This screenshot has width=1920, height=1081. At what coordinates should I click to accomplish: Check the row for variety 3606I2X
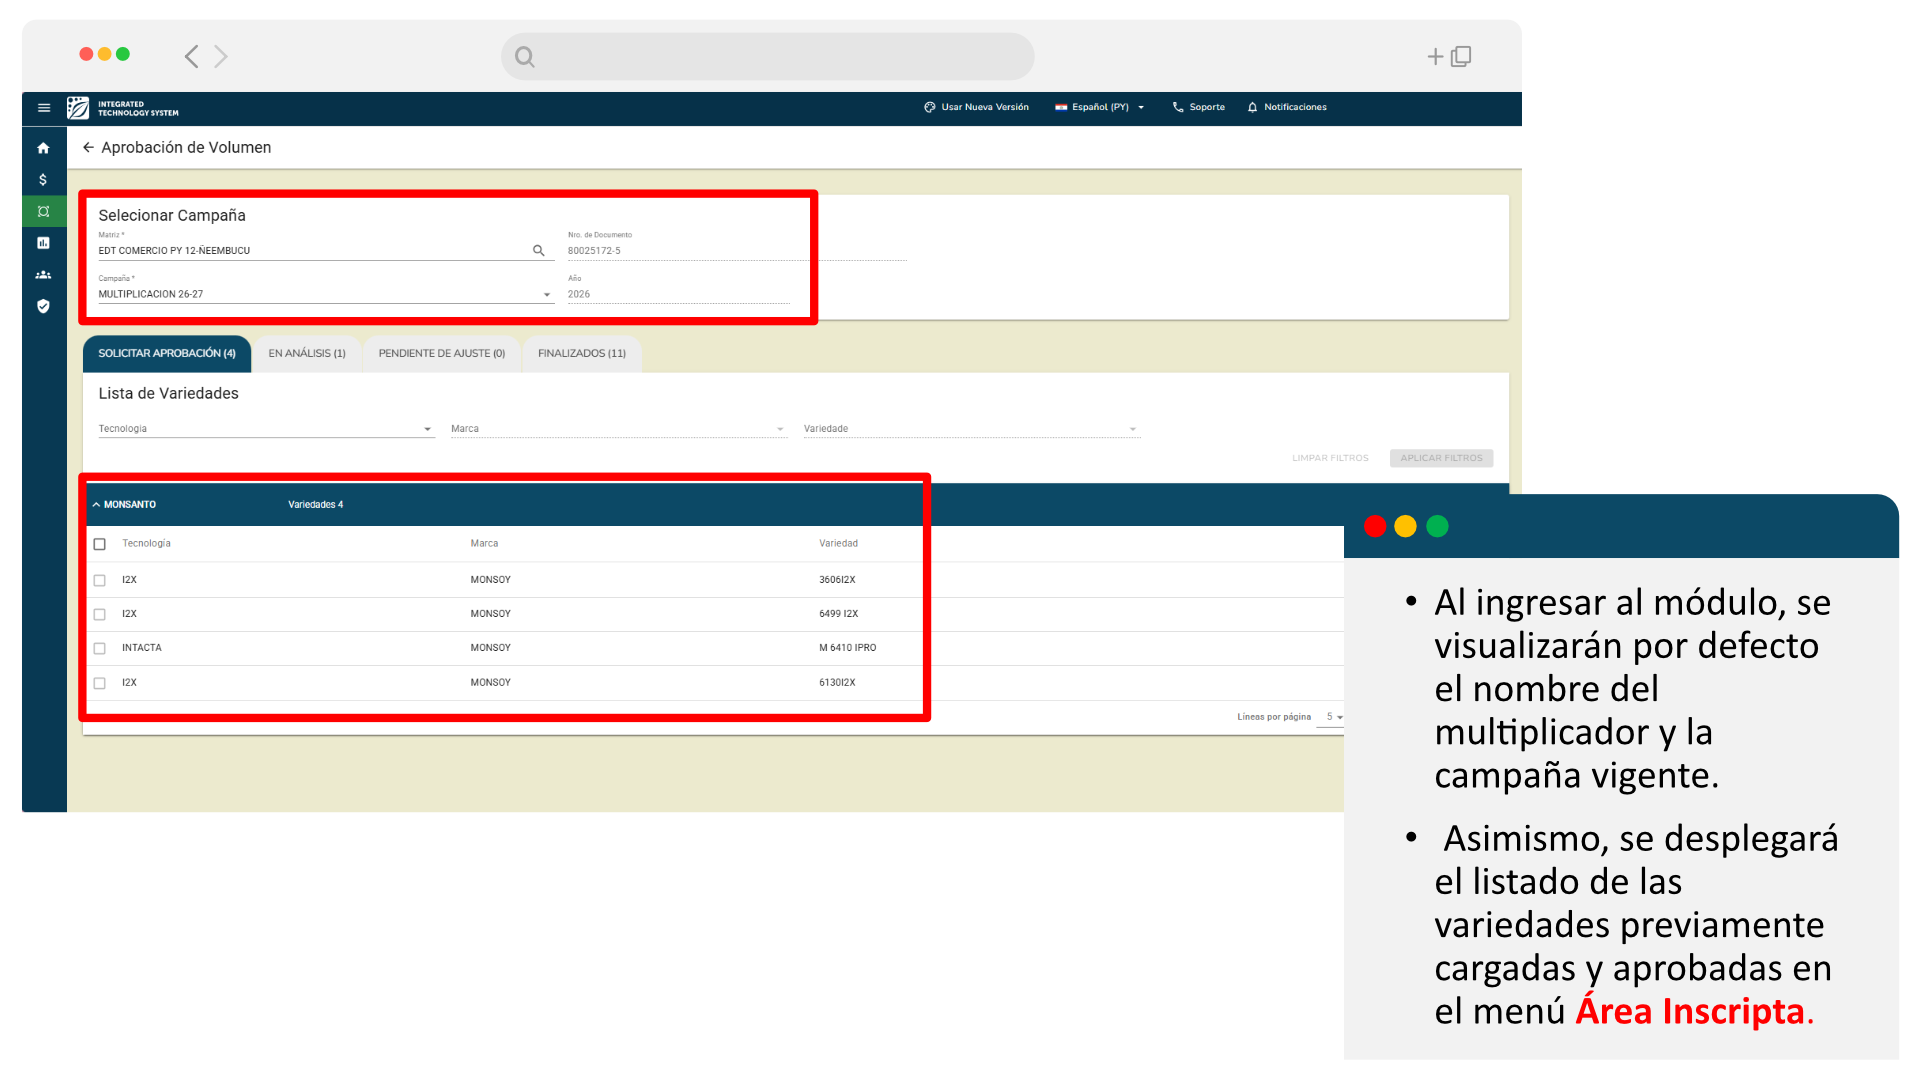100,581
